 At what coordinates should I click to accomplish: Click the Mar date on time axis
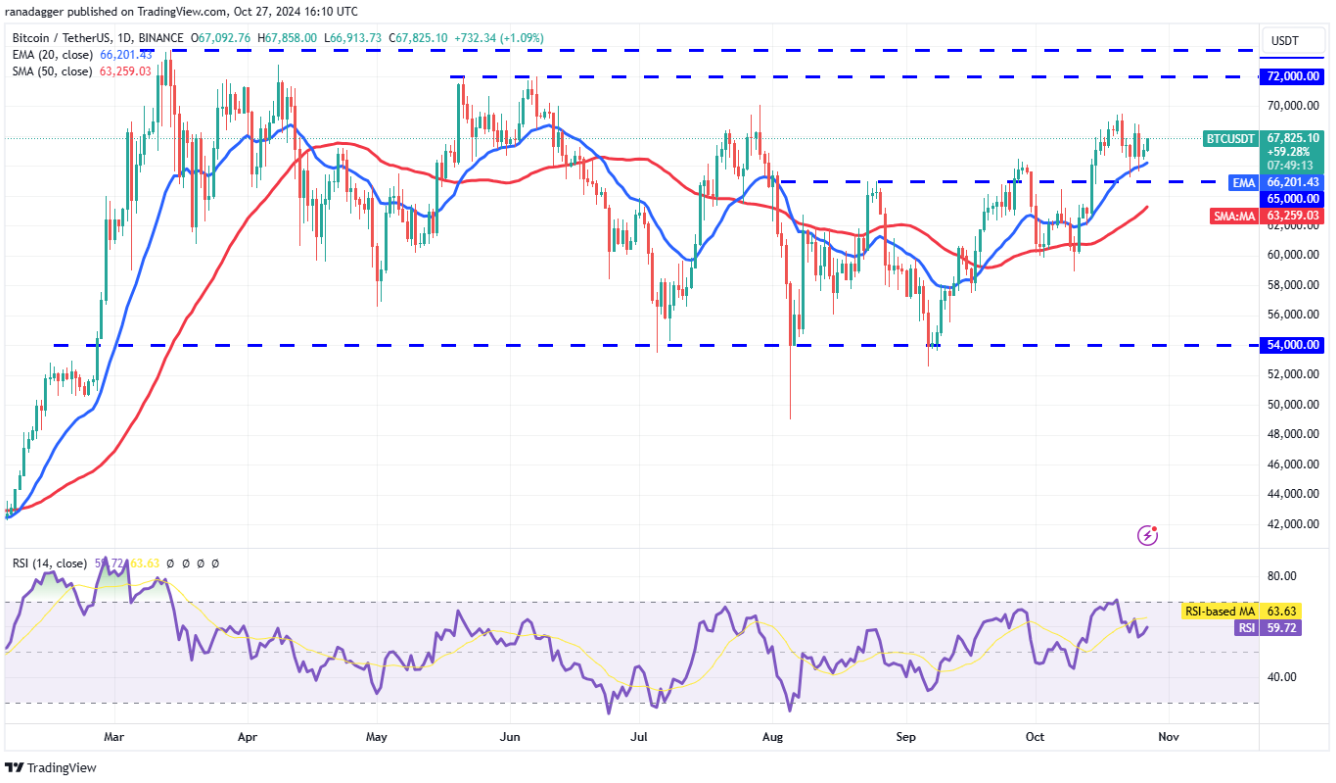[x=114, y=736]
